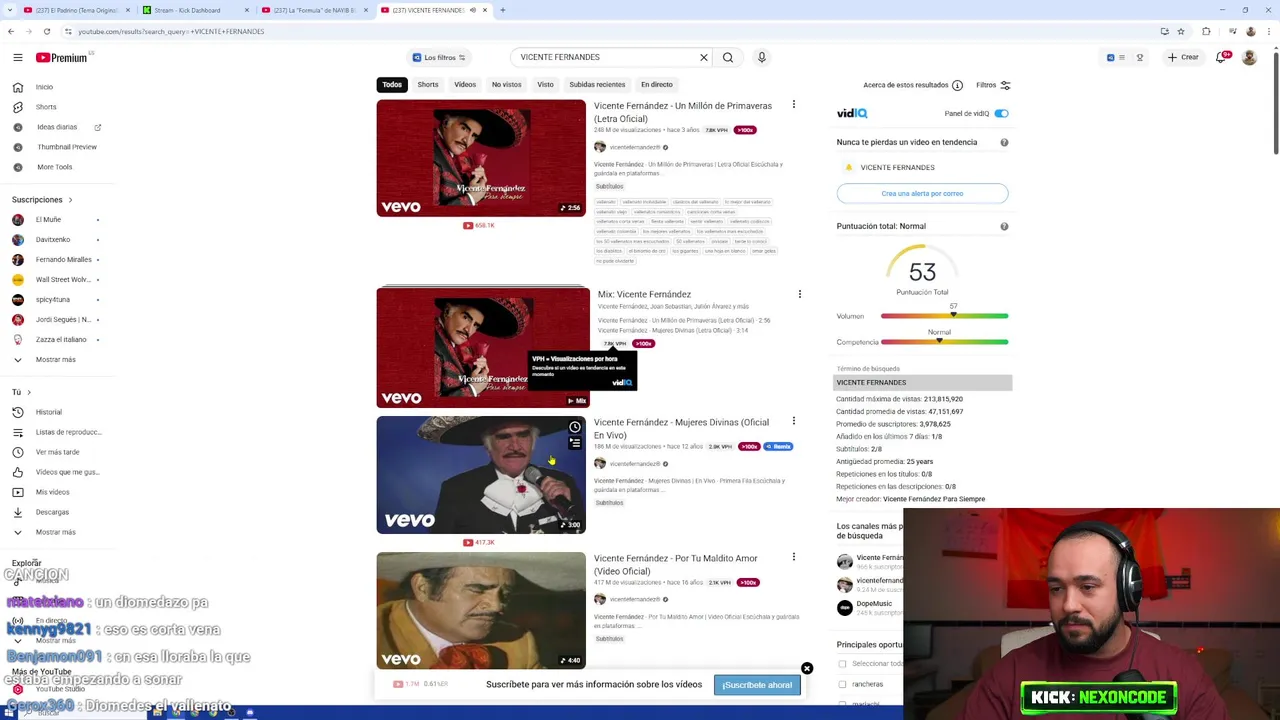
Task: Open the browser tab search dropdown arrow
Action: [x=10, y=10]
